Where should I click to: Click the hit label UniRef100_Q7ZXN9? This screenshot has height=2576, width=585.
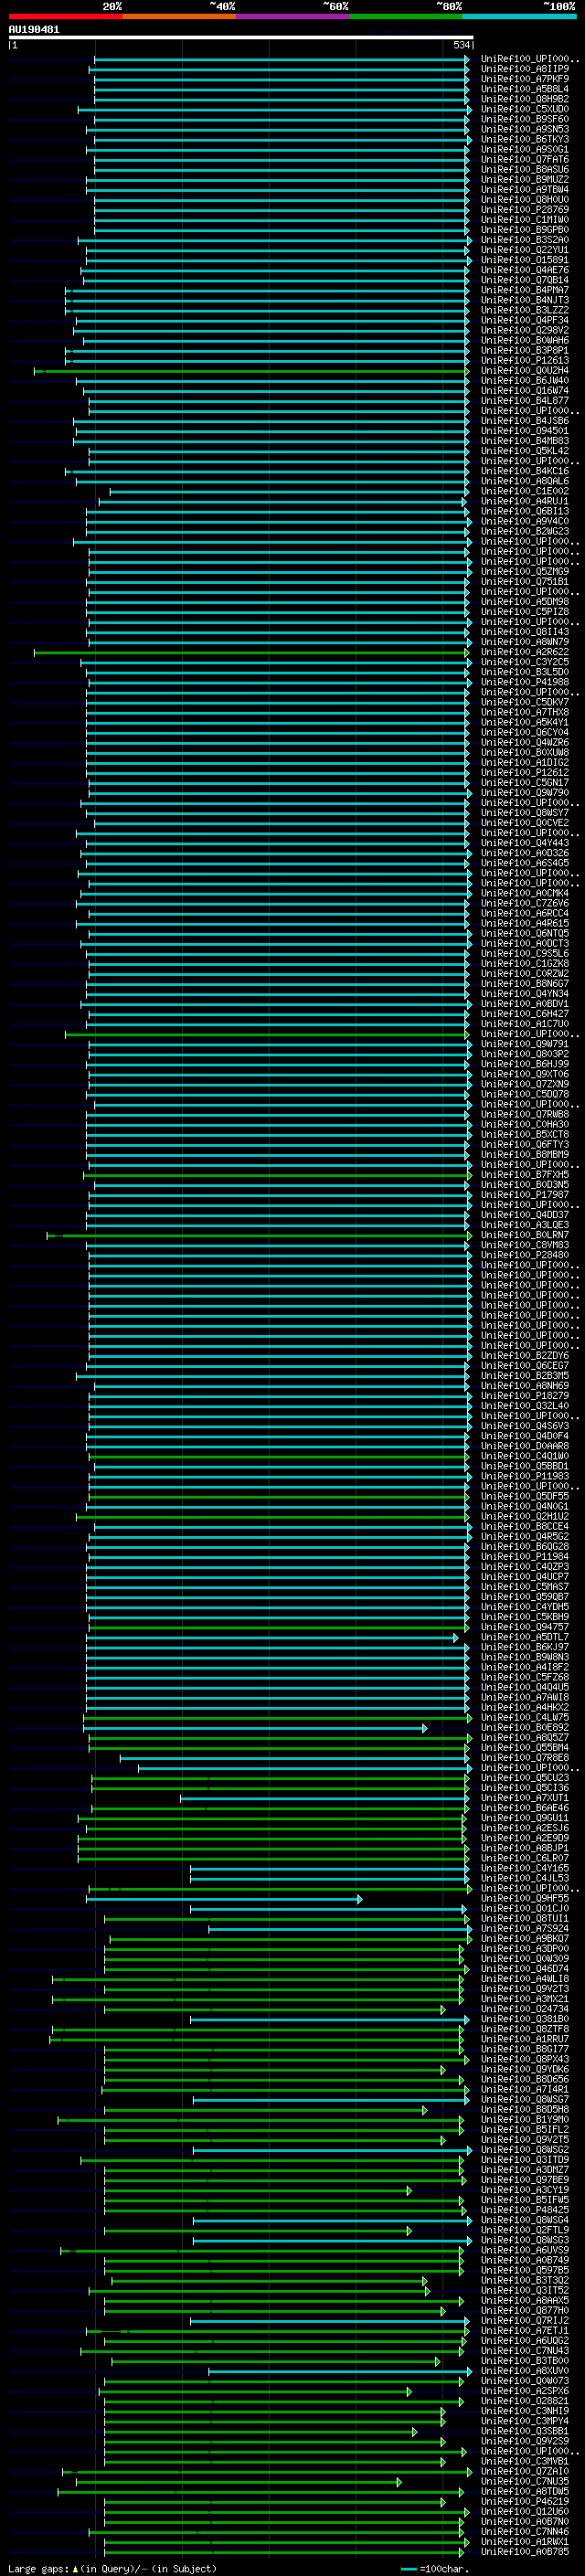pos(525,1084)
